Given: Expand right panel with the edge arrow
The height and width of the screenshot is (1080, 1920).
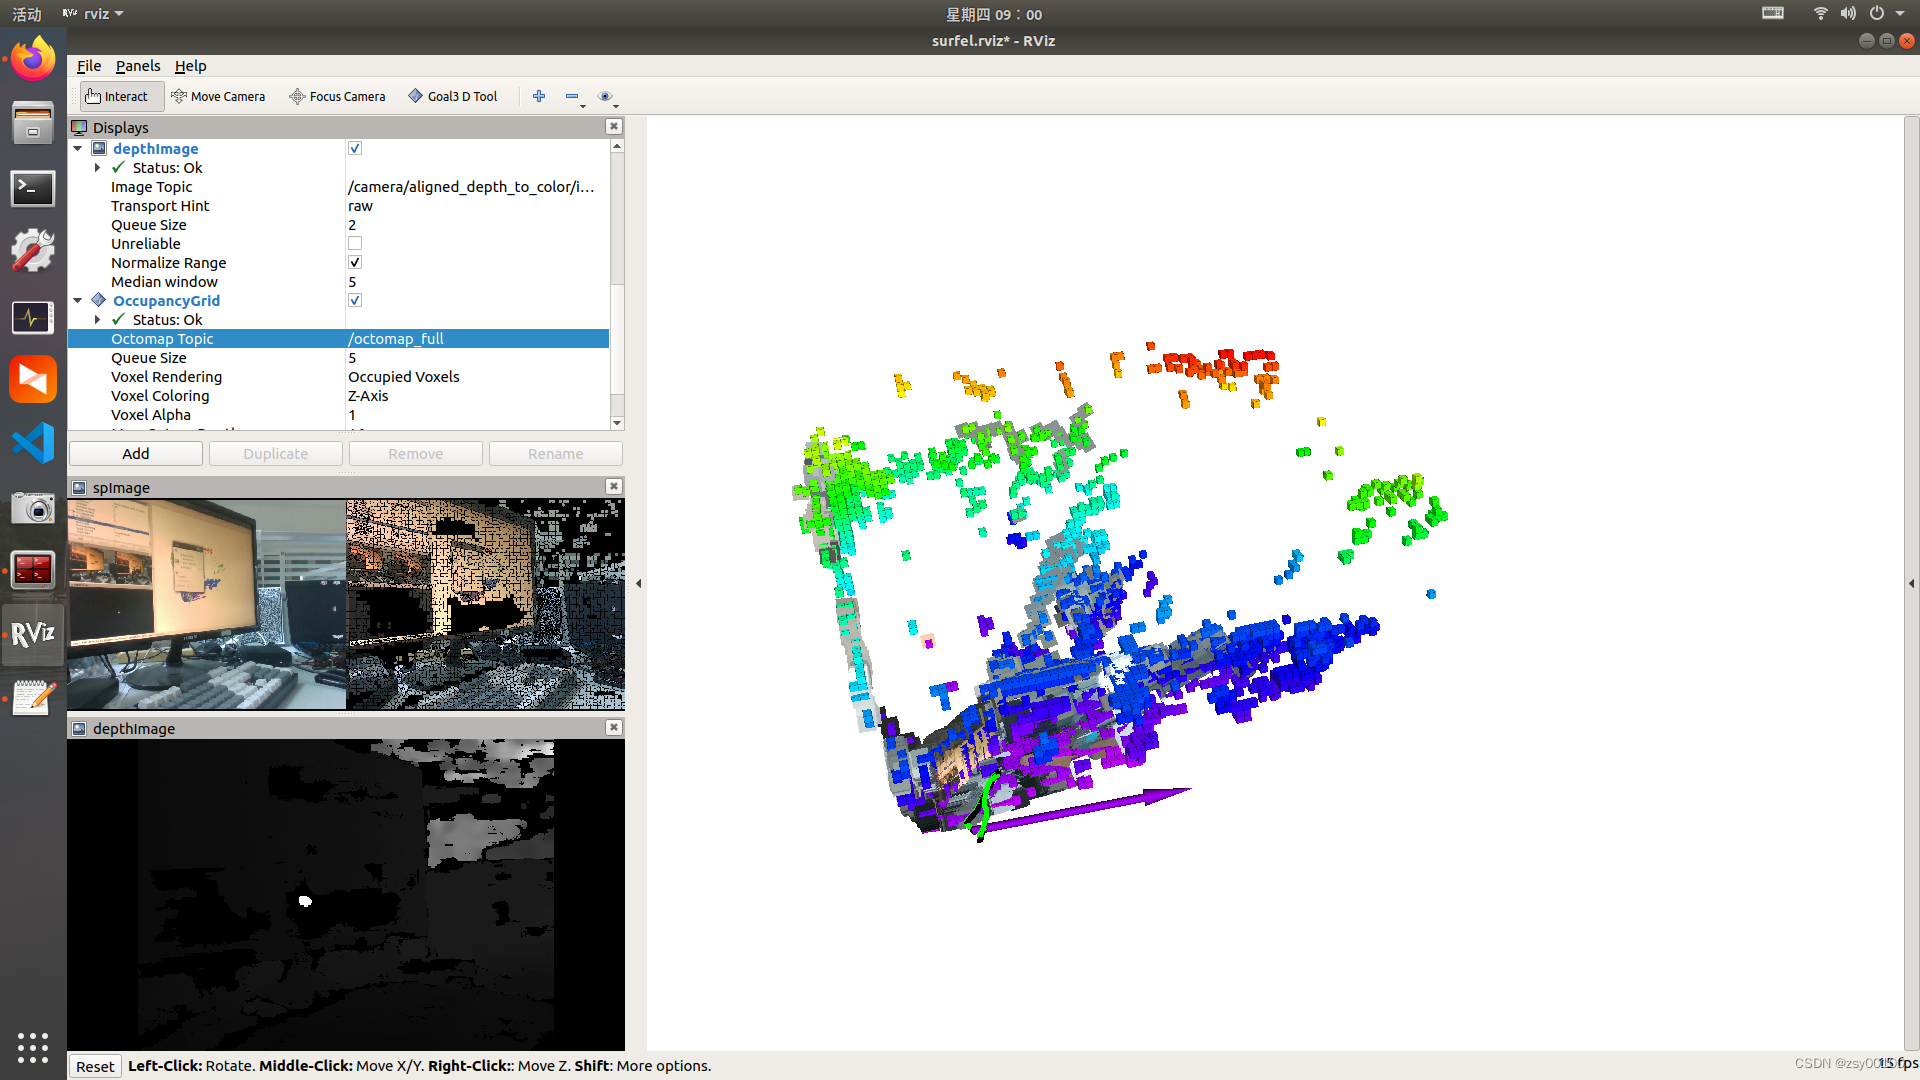Looking at the screenshot, I should click(x=1911, y=583).
